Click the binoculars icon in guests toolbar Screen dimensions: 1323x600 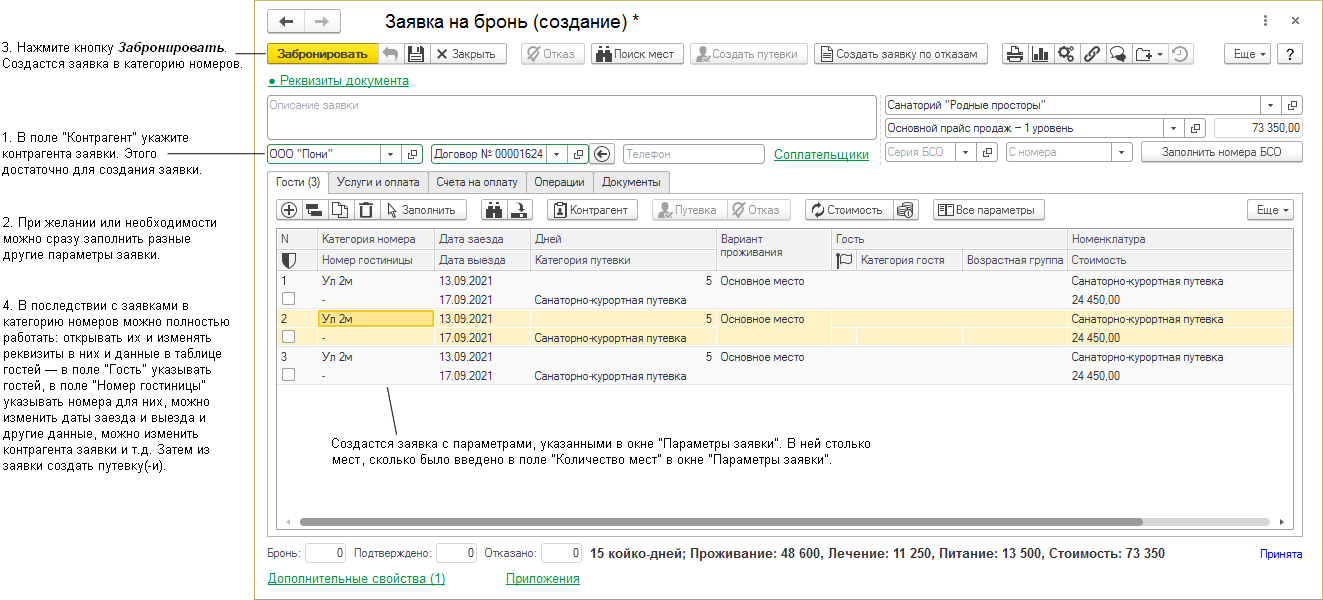pyautogui.click(x=494, y=210)
